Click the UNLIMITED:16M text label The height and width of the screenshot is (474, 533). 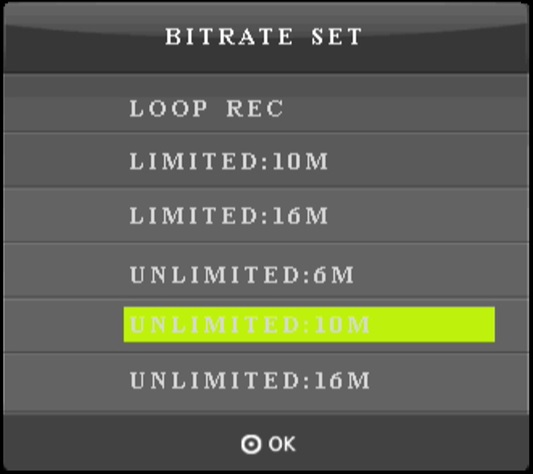point(250,380)
